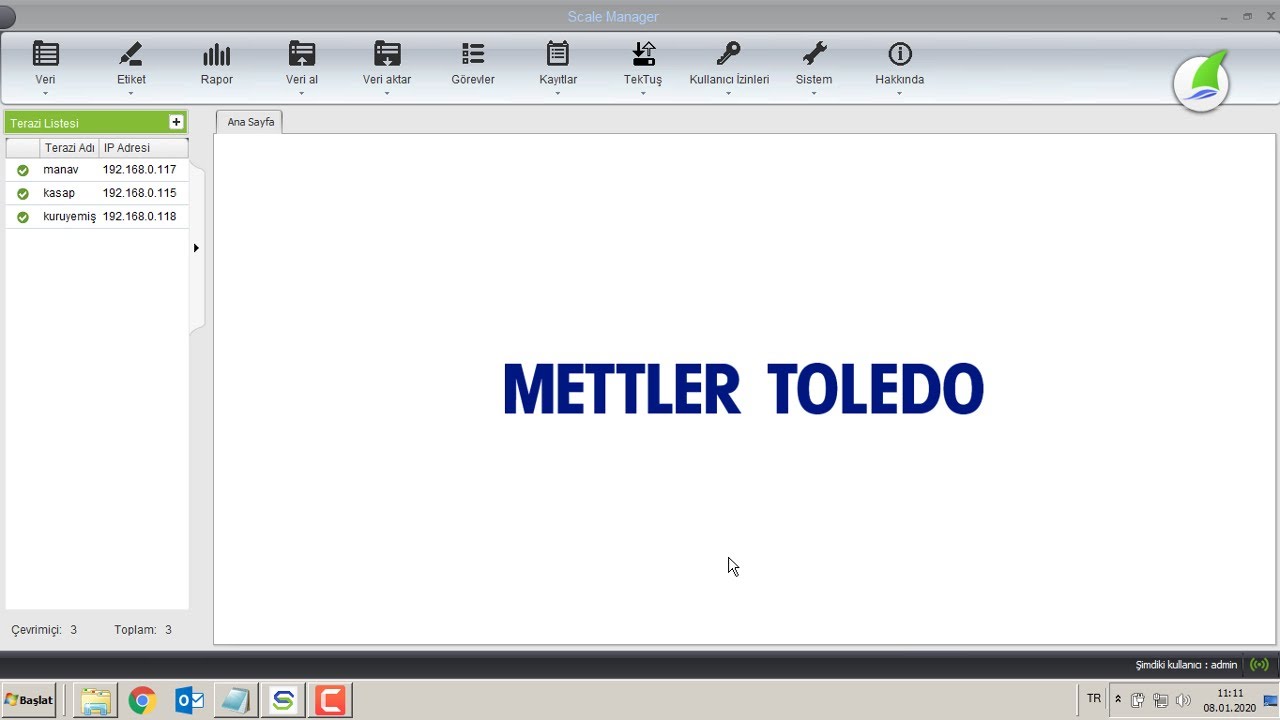Viewport: 1280px width, 720px height.
Task: Open the Sistem wrench icon
Action: (814, 54)
